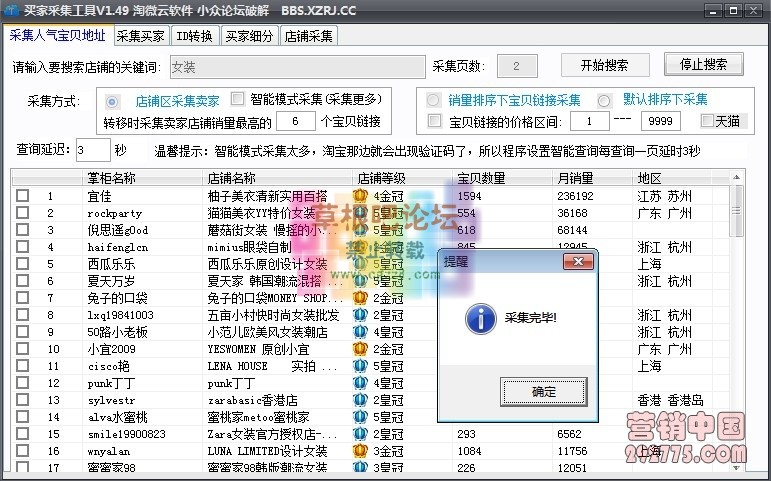Screen dimensions: 771x481
Task: Click the blue crown icon in row 8 lxq19841003
Action: coord(360,315)
